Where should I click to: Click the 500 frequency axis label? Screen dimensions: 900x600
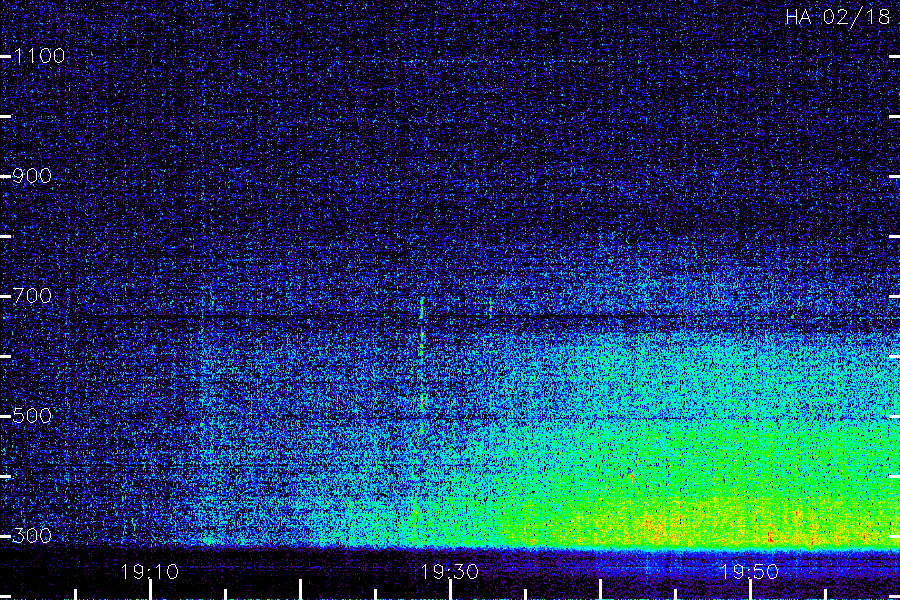tap(32, 416)
